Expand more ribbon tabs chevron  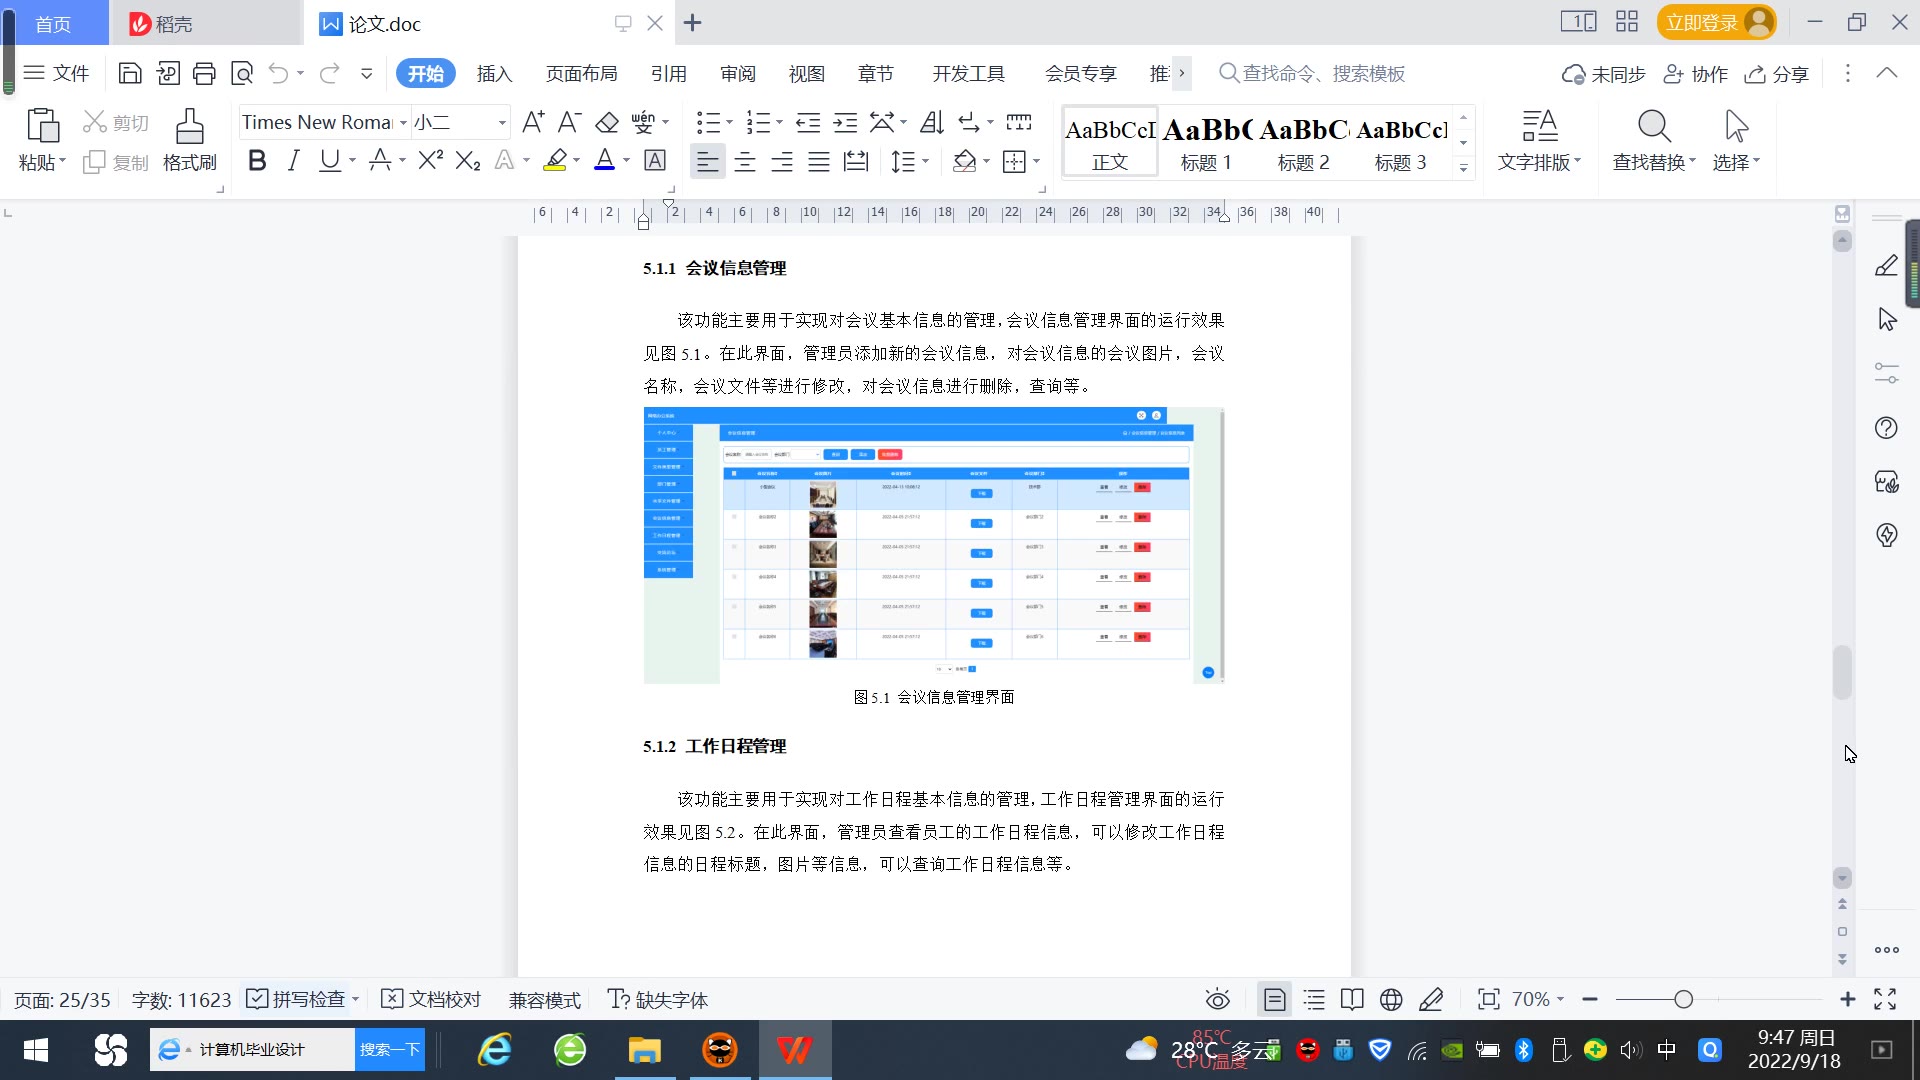point(1182,73)
